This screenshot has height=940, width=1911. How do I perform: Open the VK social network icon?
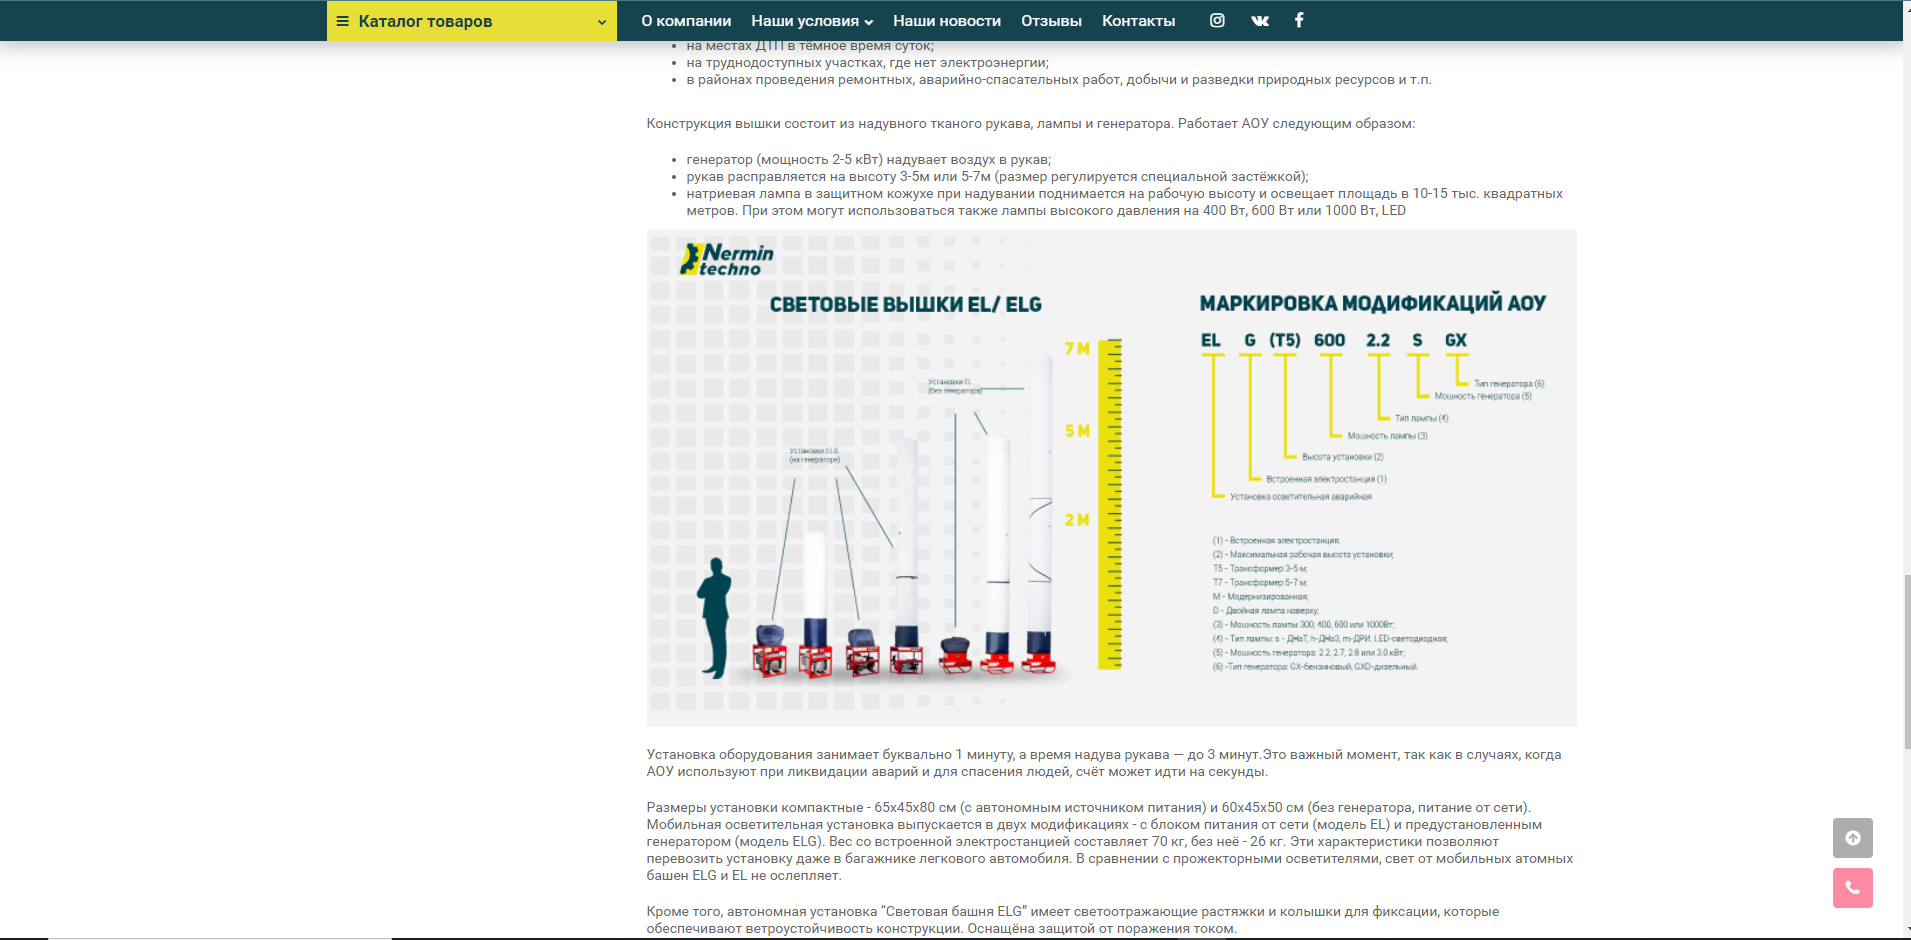1260,20
